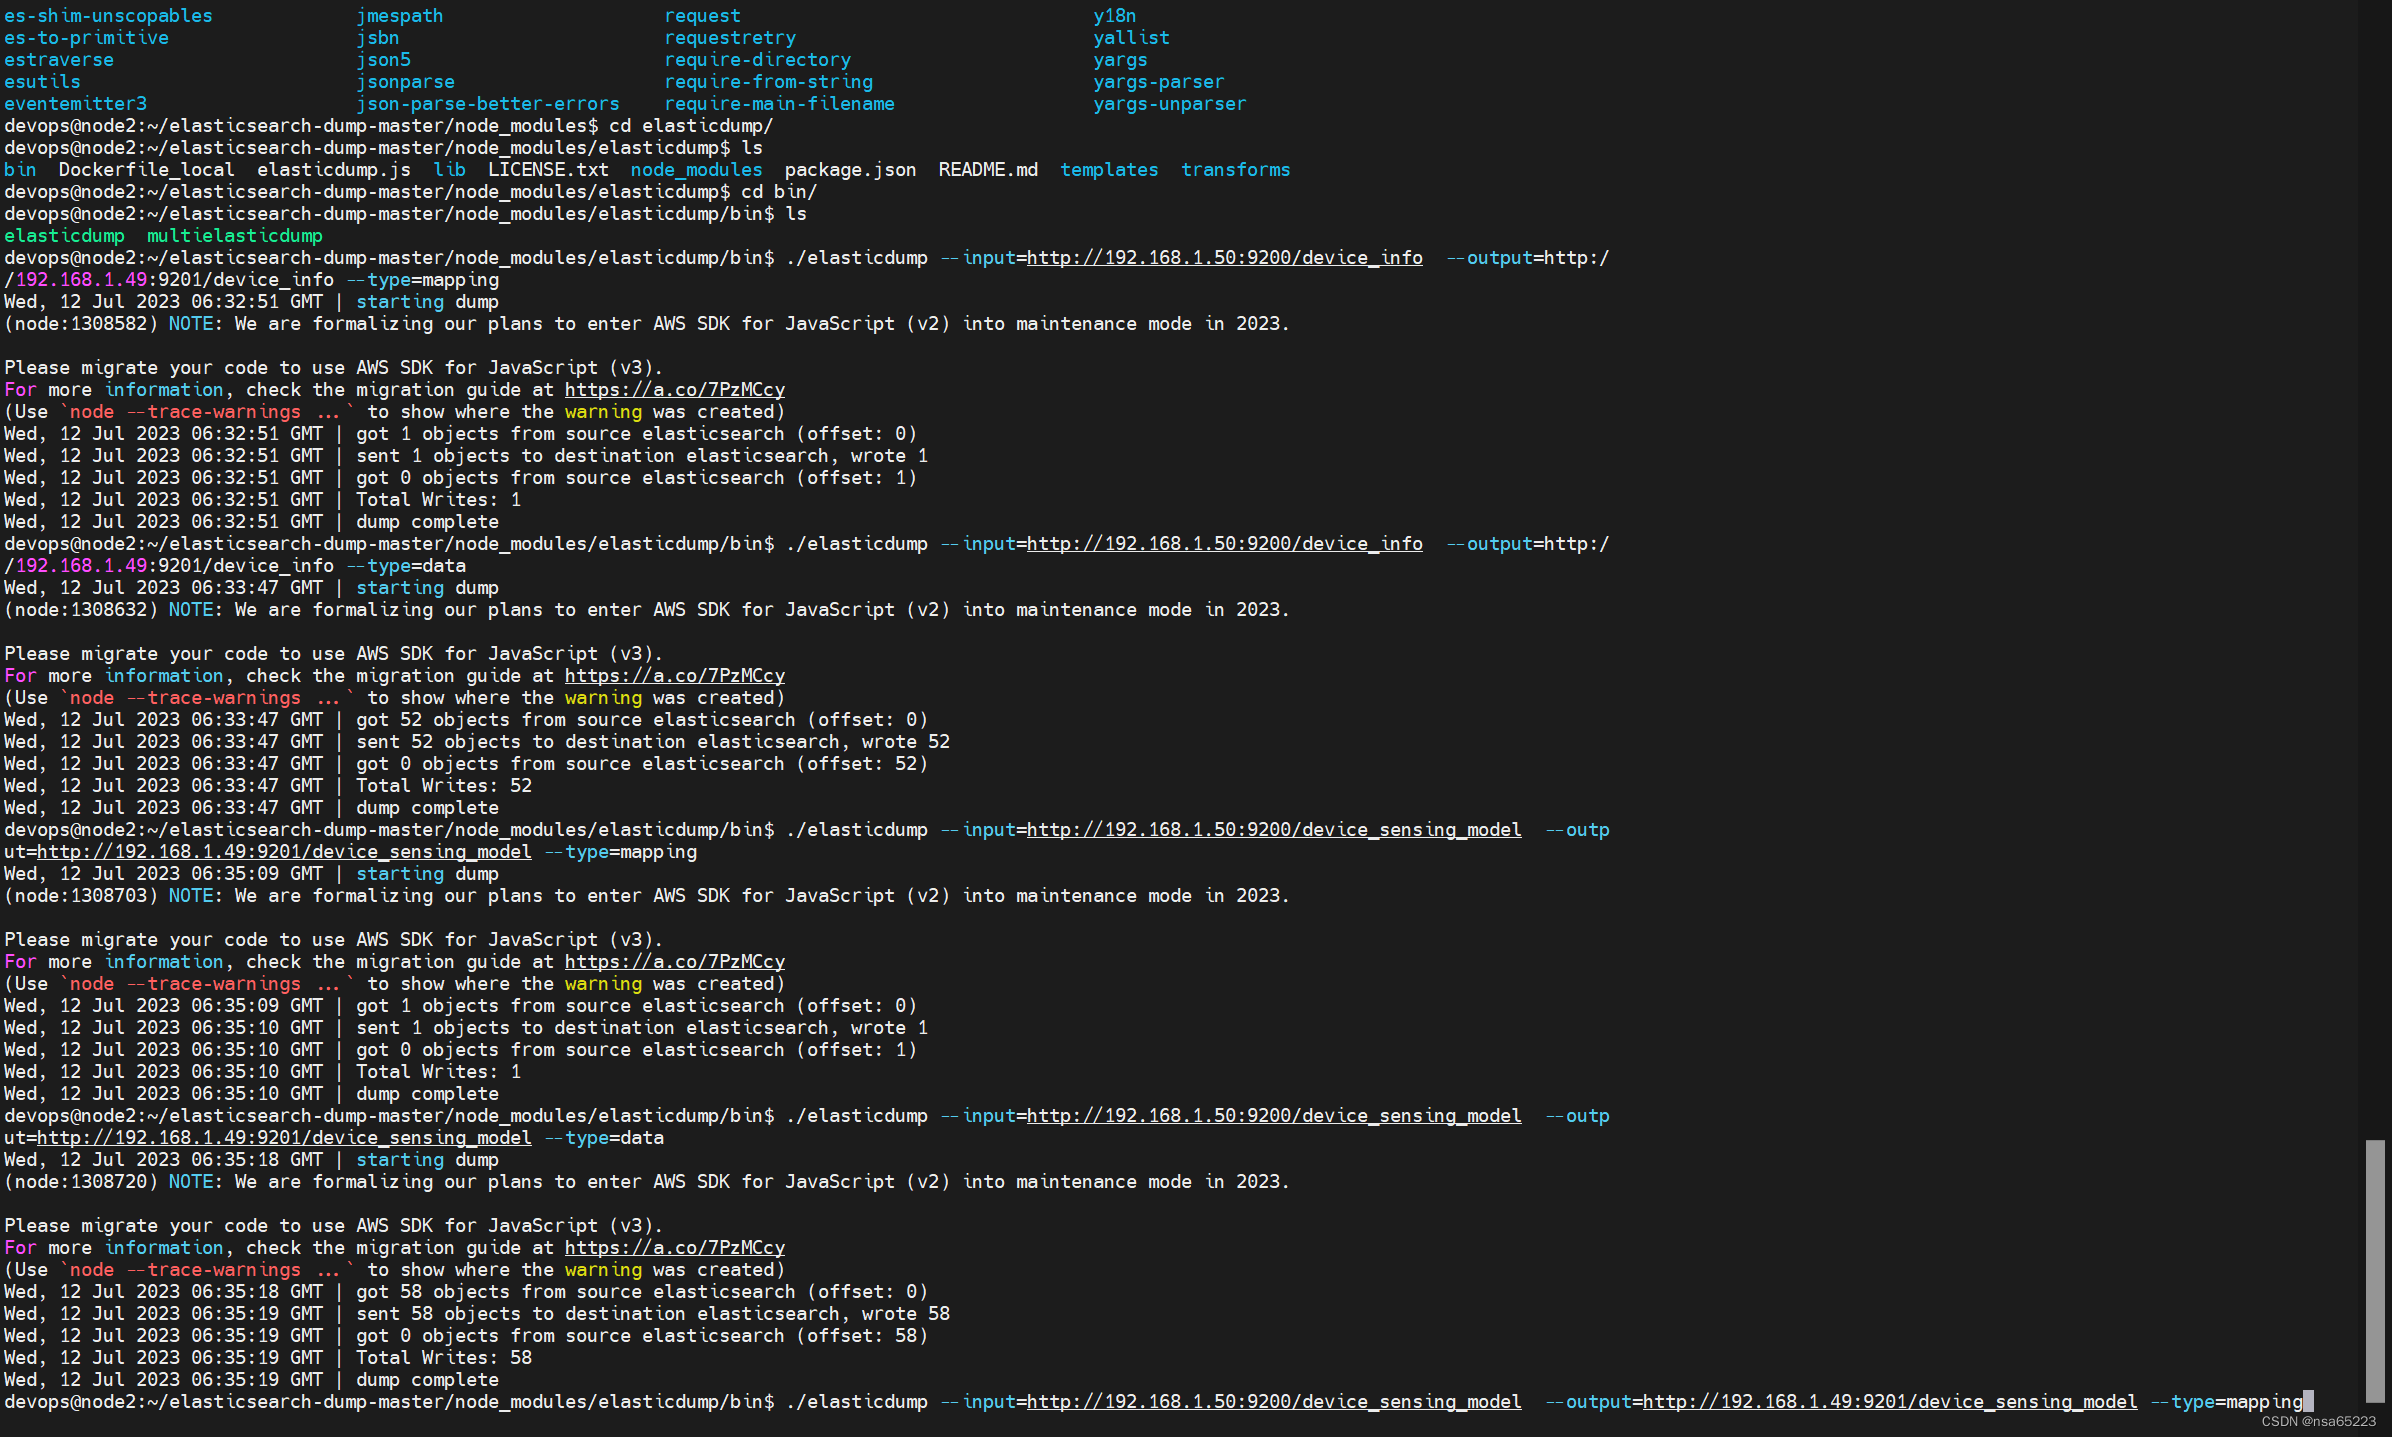Click the 'templates' directory name
This screenshot has width=2392, height=1437.
(1108, 170)
